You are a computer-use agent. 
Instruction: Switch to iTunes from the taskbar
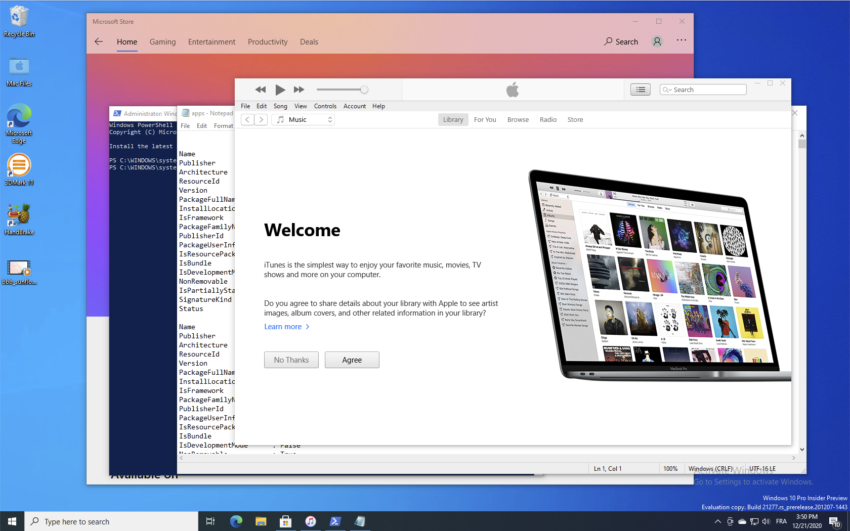tap(311, 521)
